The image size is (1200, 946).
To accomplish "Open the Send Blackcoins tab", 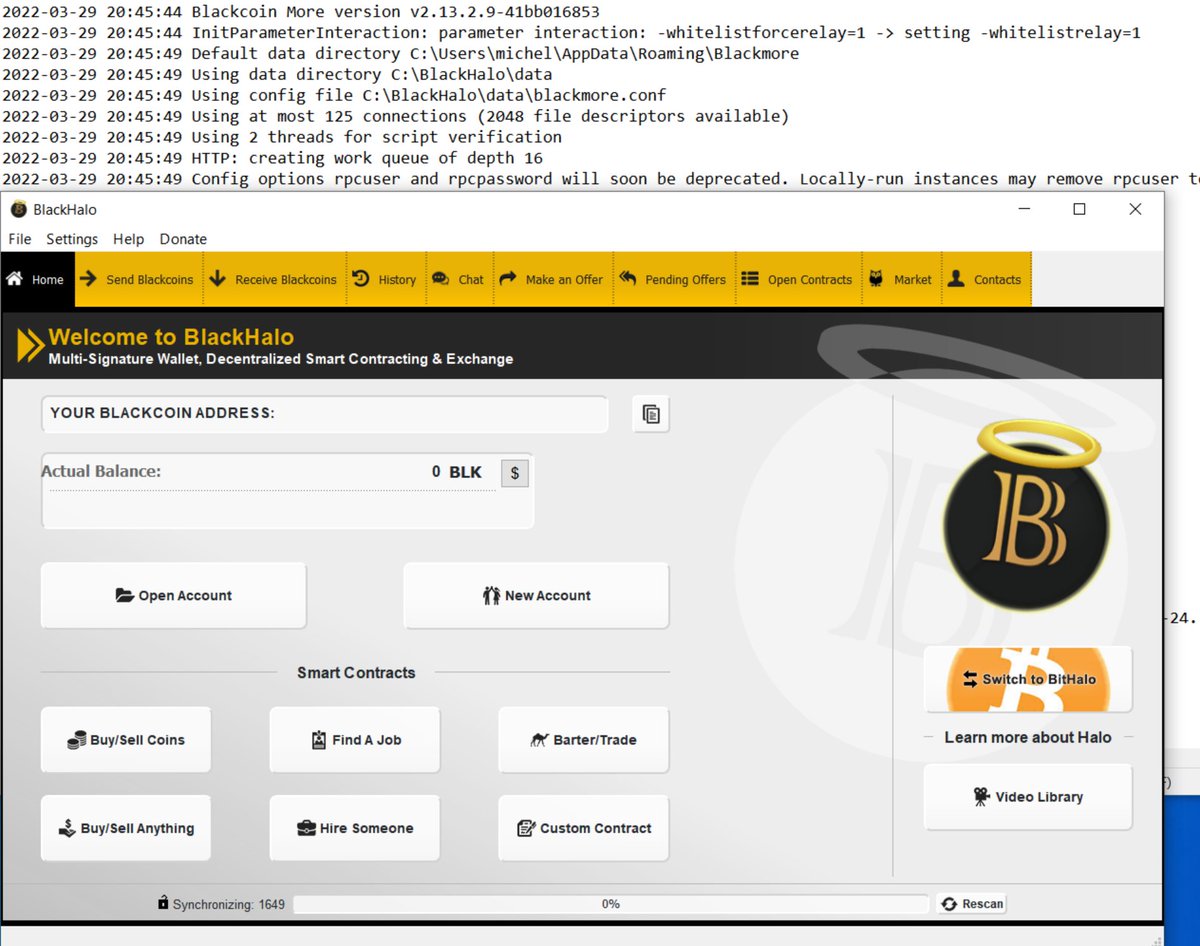I will [x=138, y=280].
